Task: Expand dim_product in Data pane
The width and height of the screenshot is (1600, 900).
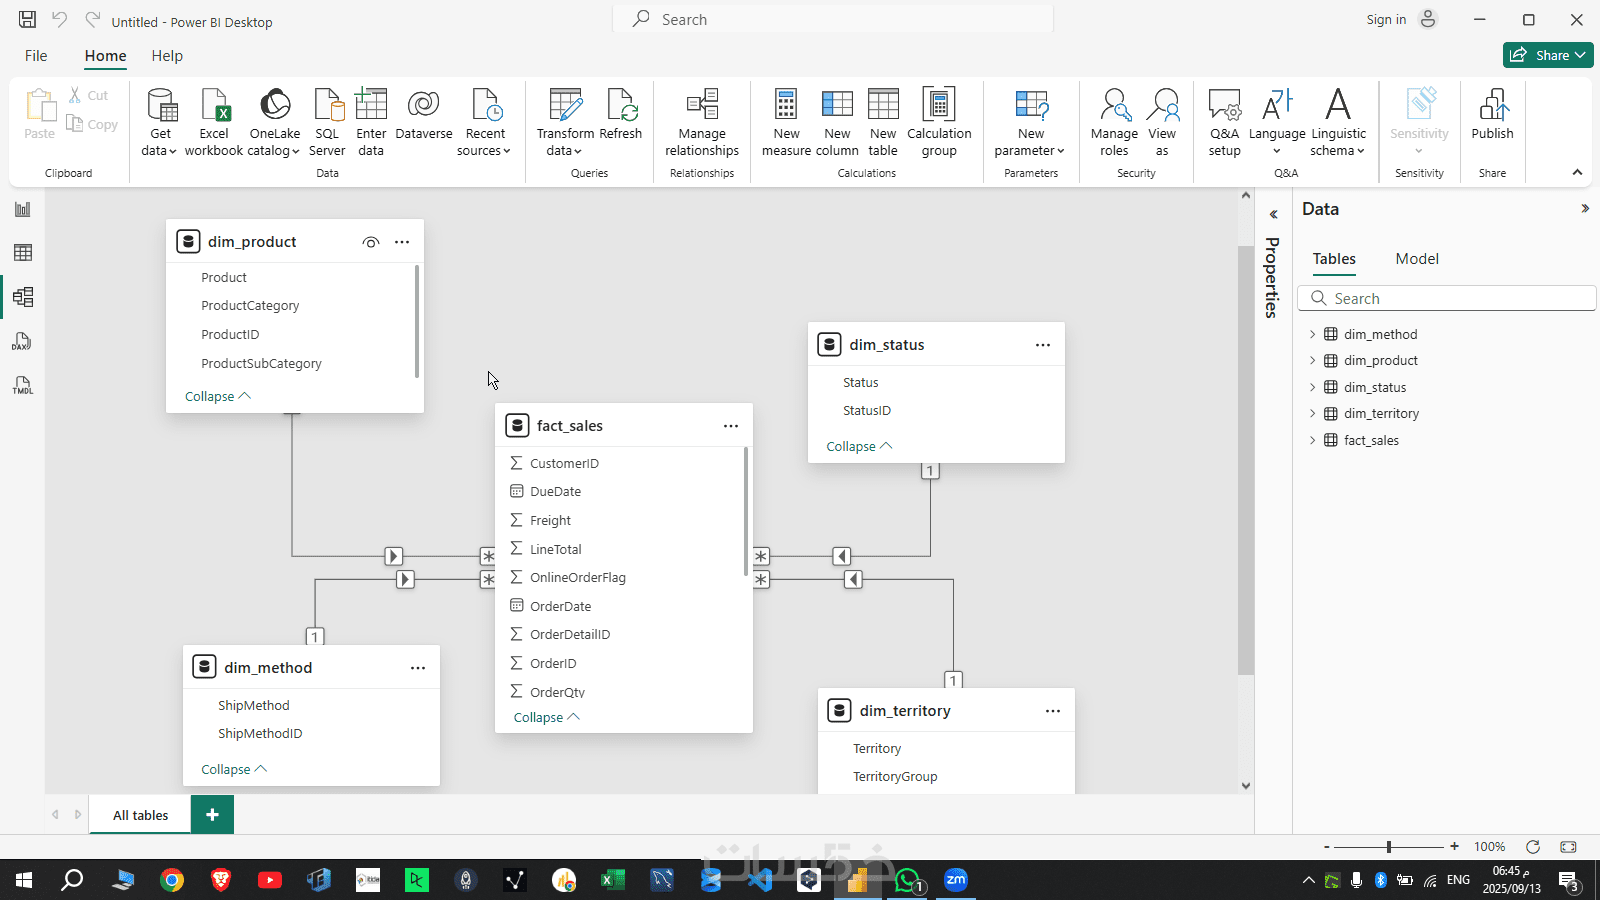Action: tap(1313, 360)
